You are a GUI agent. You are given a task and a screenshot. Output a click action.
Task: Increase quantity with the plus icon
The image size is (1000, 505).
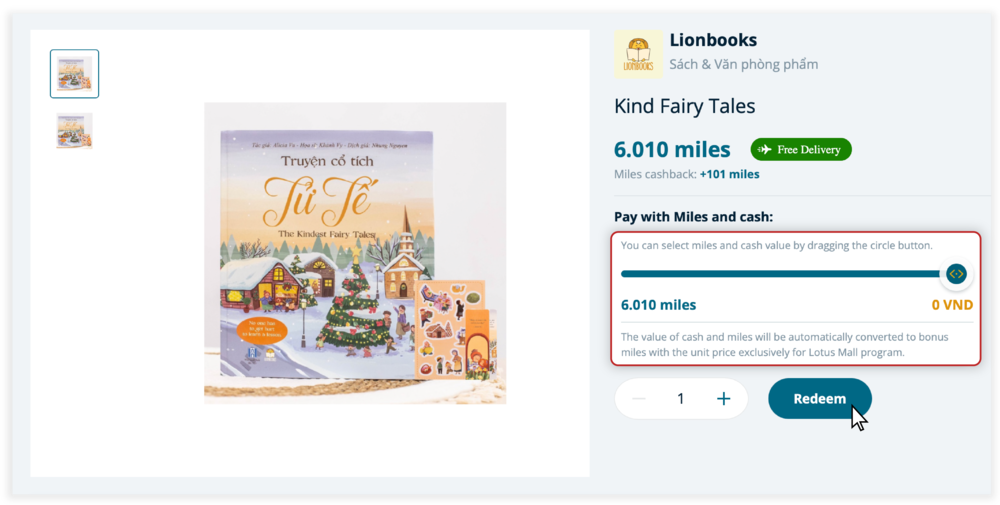(x=724, y=399)
